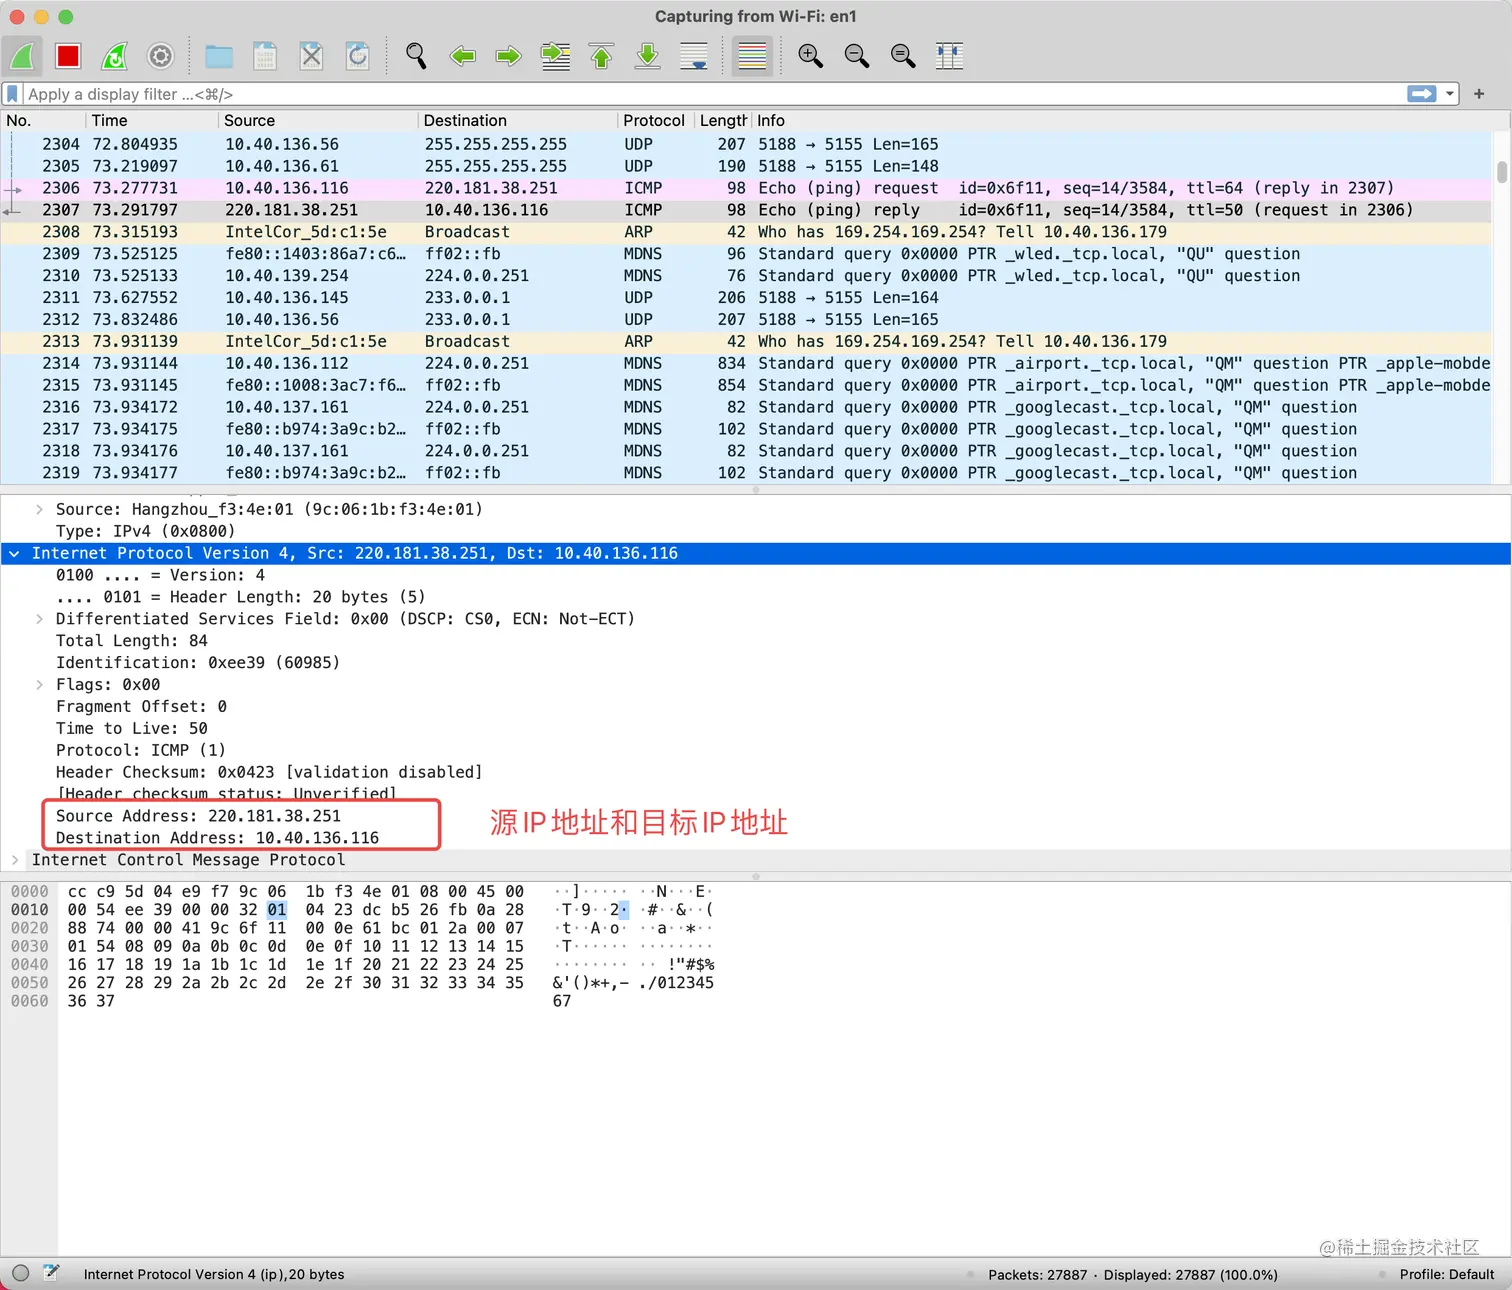Viewport: 1512px width, 1290px height.
Task: Jump to the last packet icon
Action: pyautogui.click(x=648, y=56)
